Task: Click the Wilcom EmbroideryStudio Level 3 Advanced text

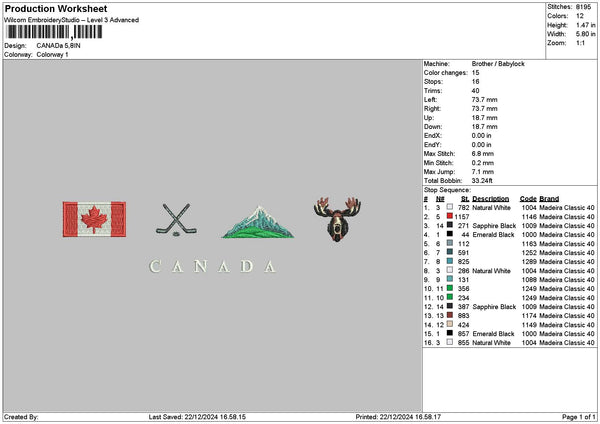Action: tap(72, 20)
